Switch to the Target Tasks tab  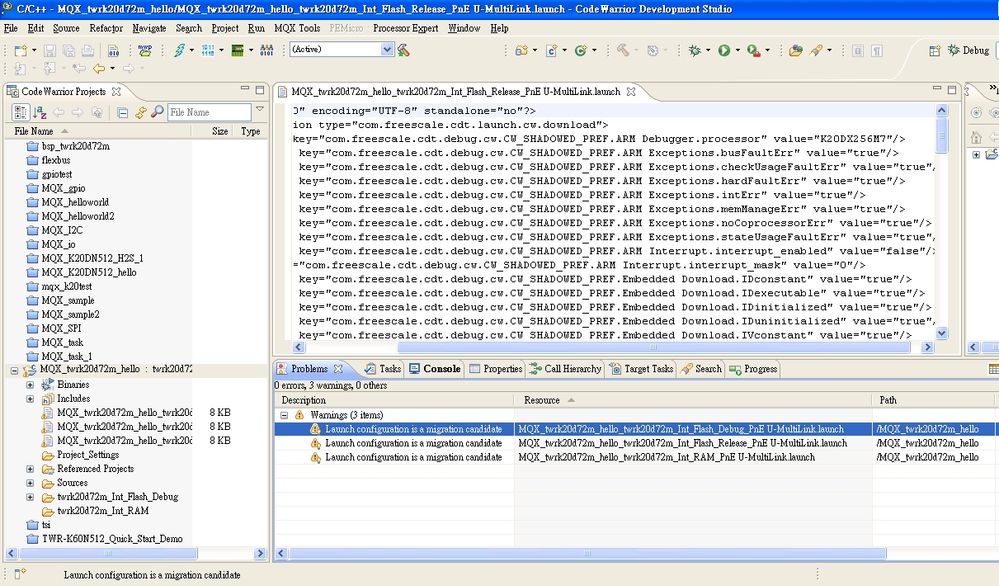[642, 369]
